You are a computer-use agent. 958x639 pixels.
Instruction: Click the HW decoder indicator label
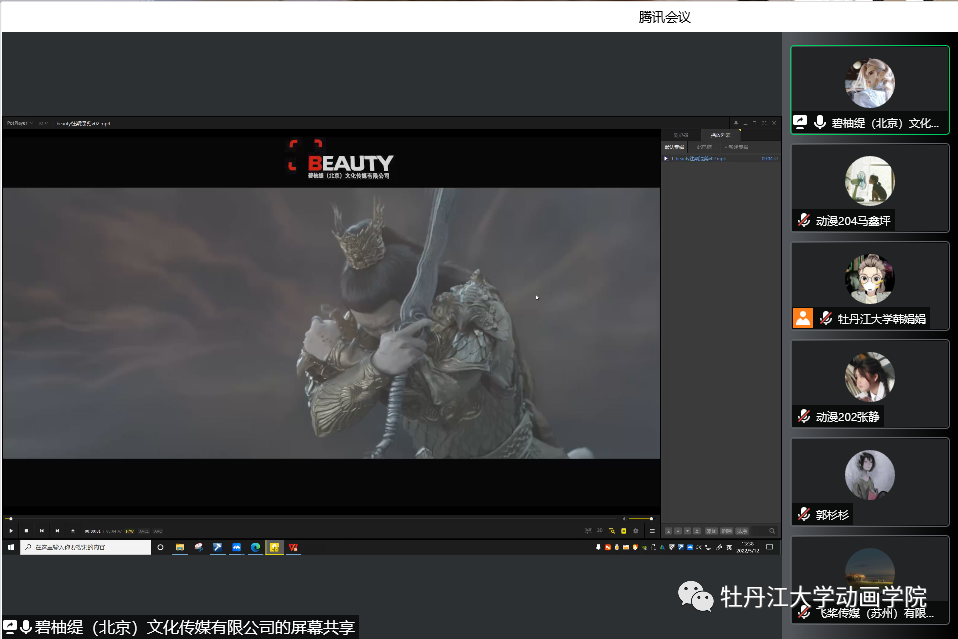pyautogui.click(x=130, y=531)
